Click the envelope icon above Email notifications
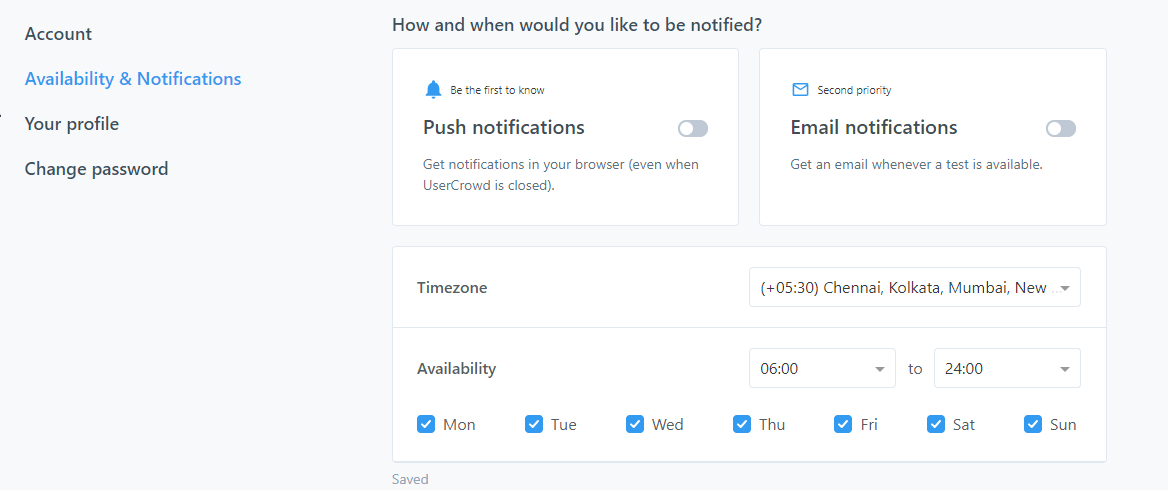 [800, 90]
